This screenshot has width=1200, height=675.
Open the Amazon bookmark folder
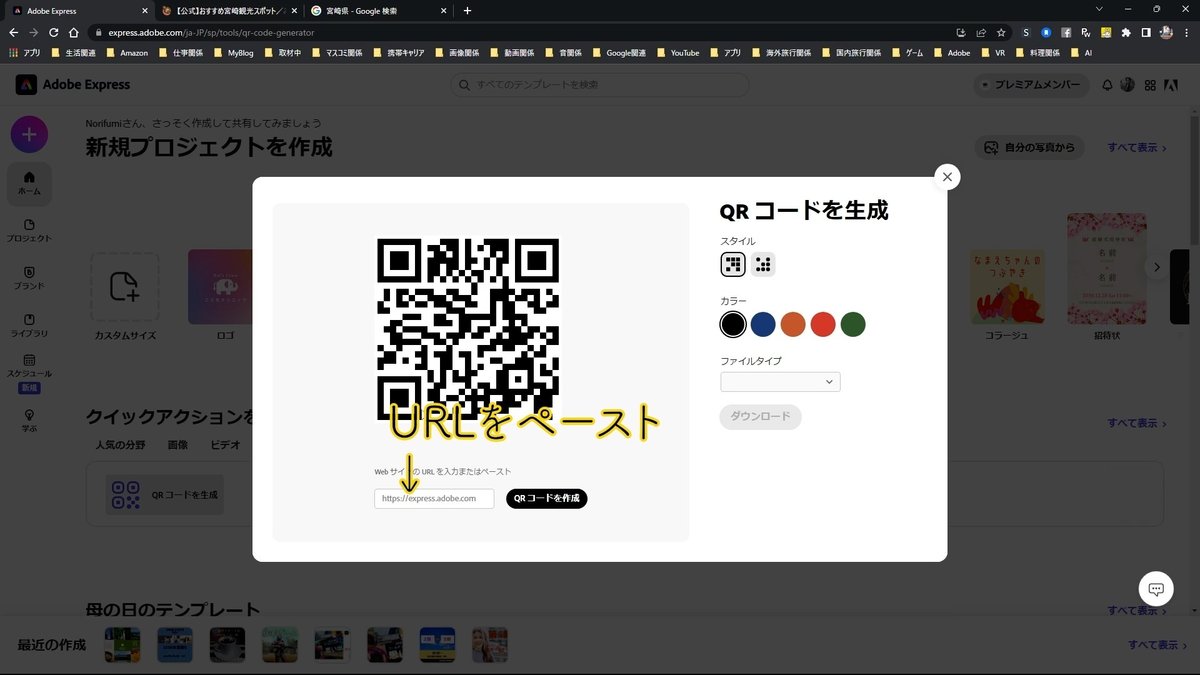click(126, 52)
